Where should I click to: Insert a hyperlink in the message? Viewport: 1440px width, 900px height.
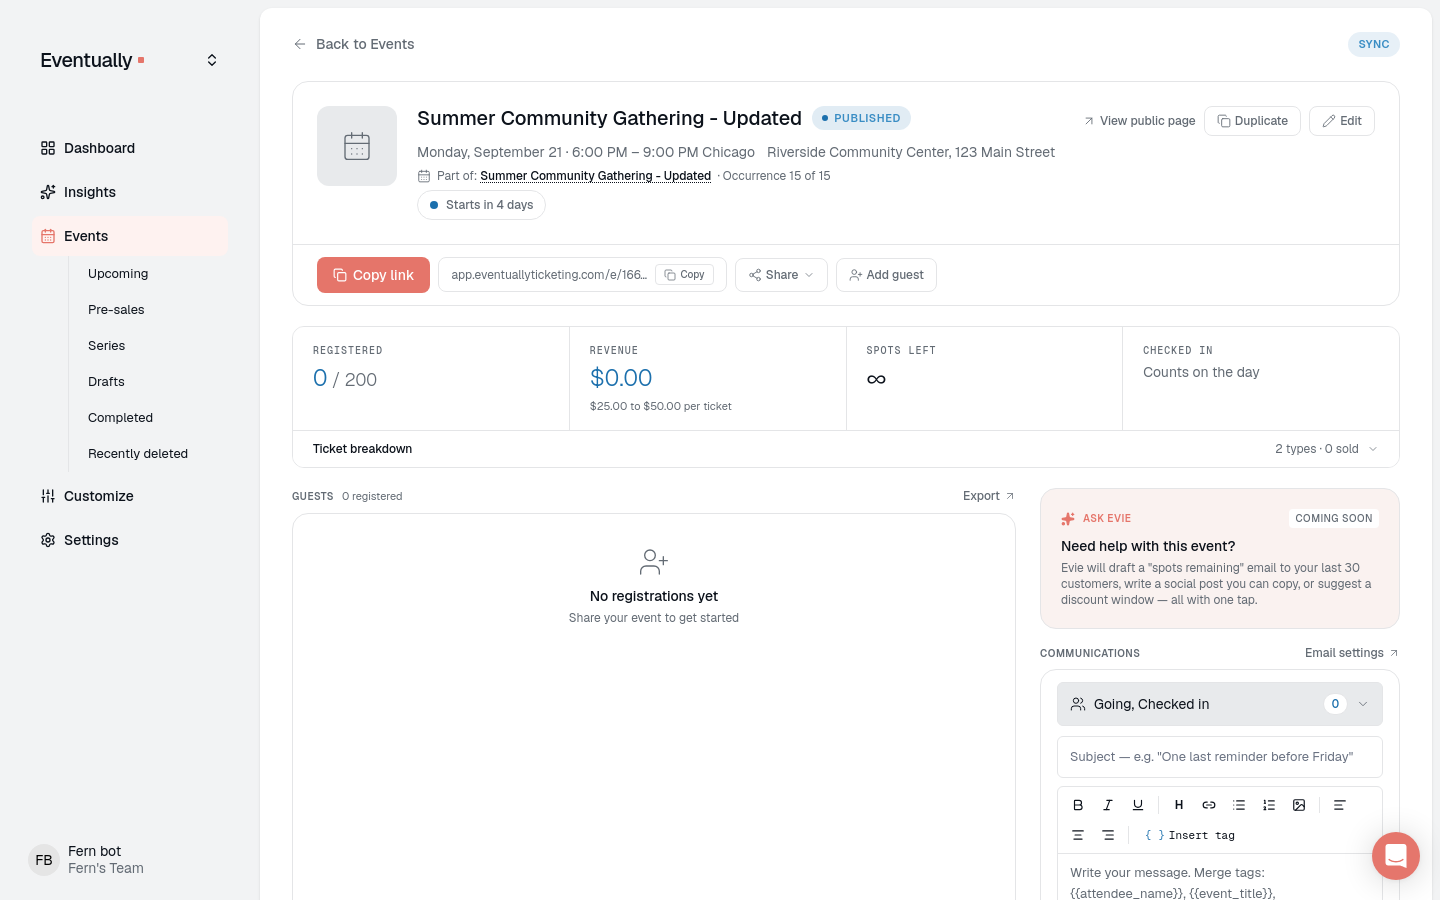(1209, 805)
